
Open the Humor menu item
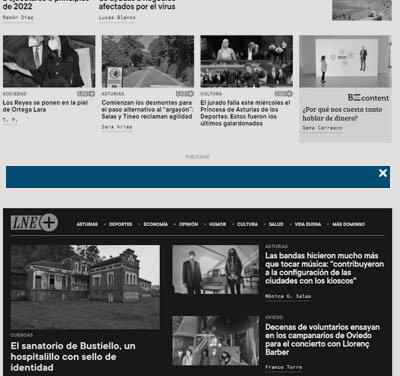coord(218,224)
